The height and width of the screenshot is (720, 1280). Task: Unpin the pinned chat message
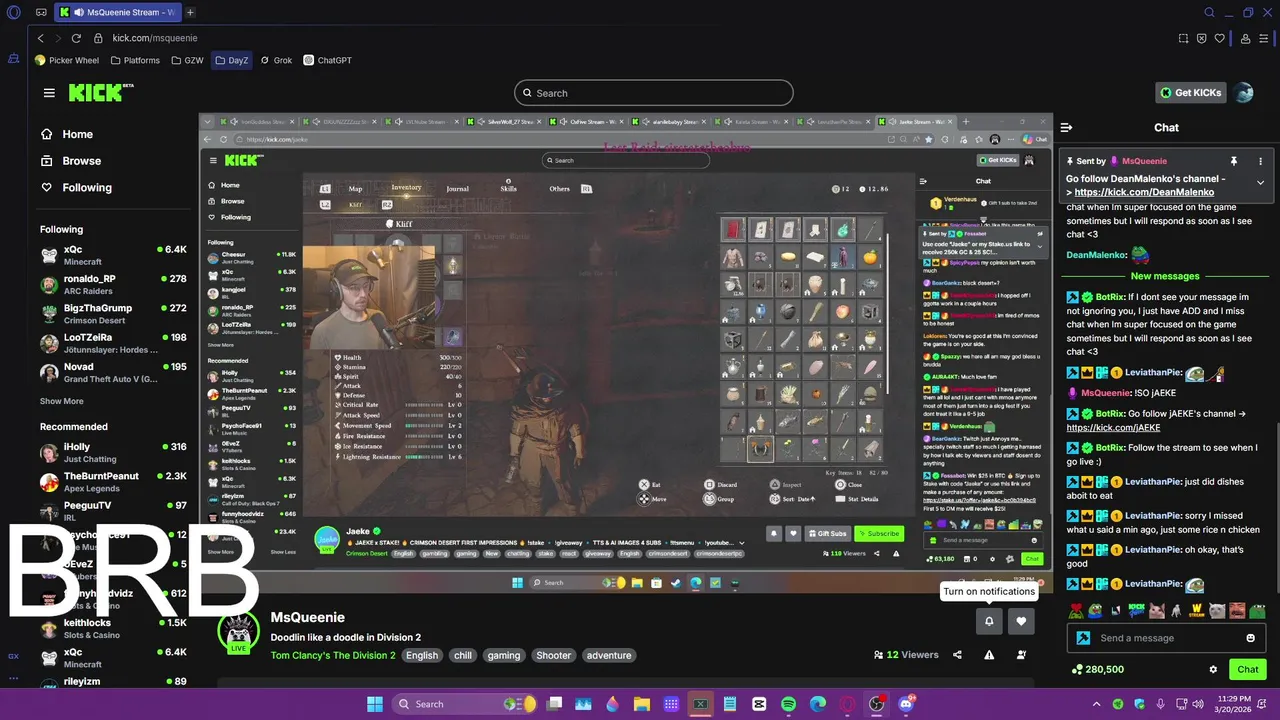point(1233,161)
